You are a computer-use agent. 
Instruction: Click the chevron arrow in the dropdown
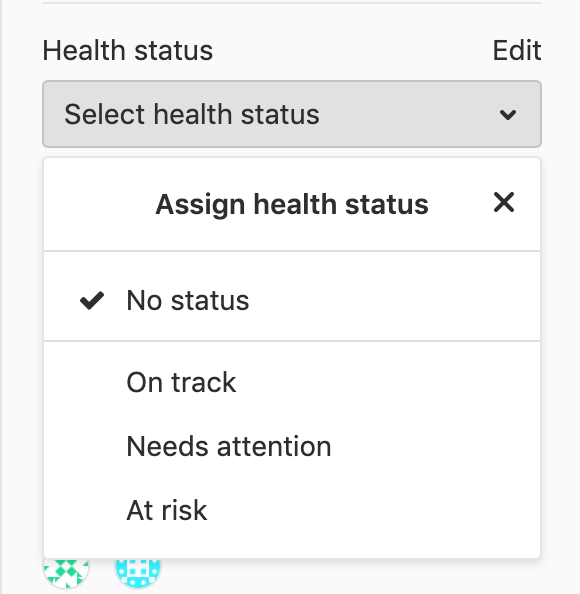[x=508, y=114]
